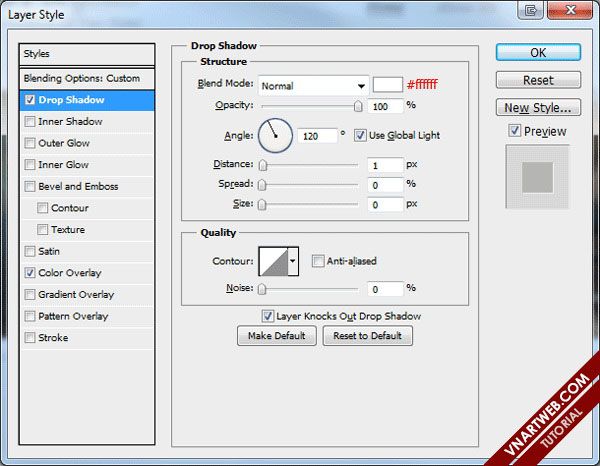The height and width of the screenshot is (466, 600).
Task: Select the Styles panel header
Action: pos(88,54)
